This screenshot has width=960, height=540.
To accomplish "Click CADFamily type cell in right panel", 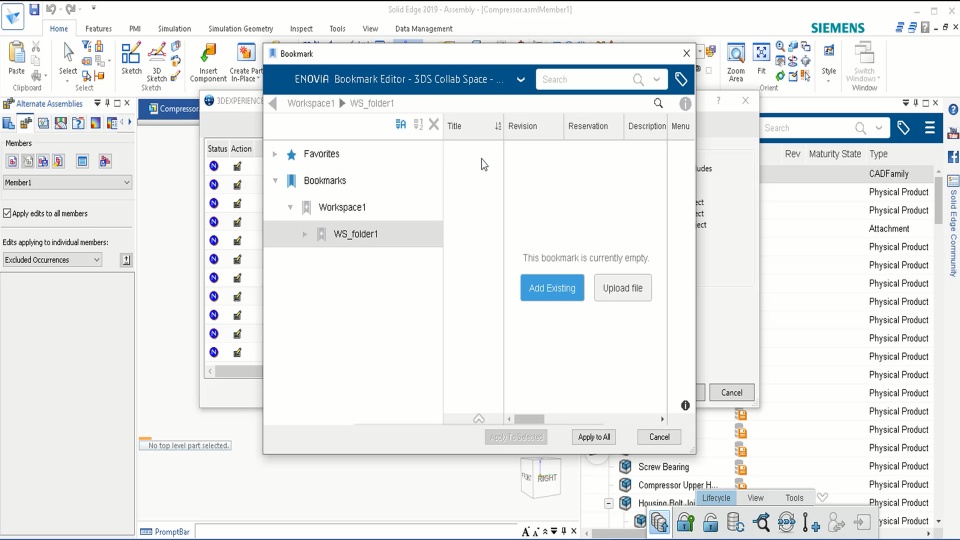I will 888,174.
